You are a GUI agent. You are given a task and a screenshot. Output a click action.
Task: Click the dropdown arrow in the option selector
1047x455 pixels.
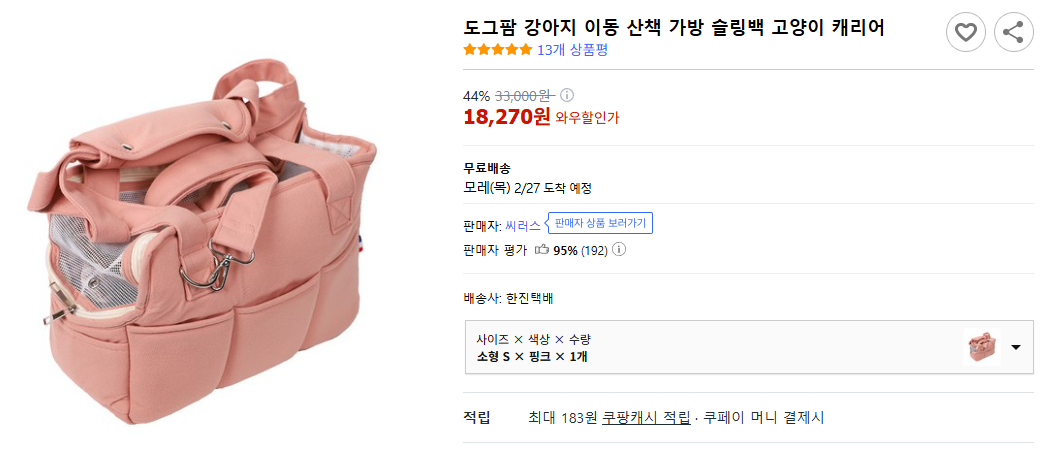(1016, 347)
